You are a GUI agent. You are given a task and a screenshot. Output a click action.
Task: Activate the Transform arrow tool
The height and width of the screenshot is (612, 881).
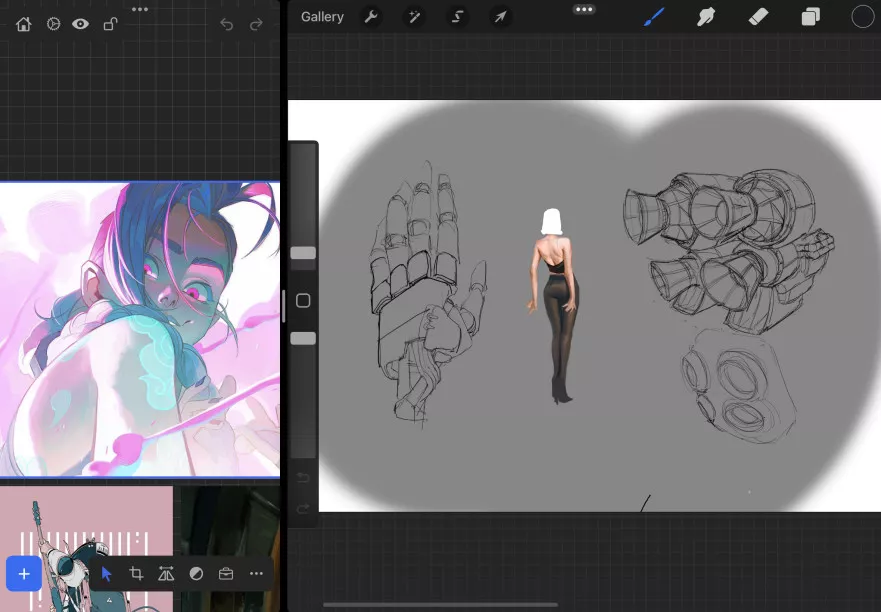point(500,17)
